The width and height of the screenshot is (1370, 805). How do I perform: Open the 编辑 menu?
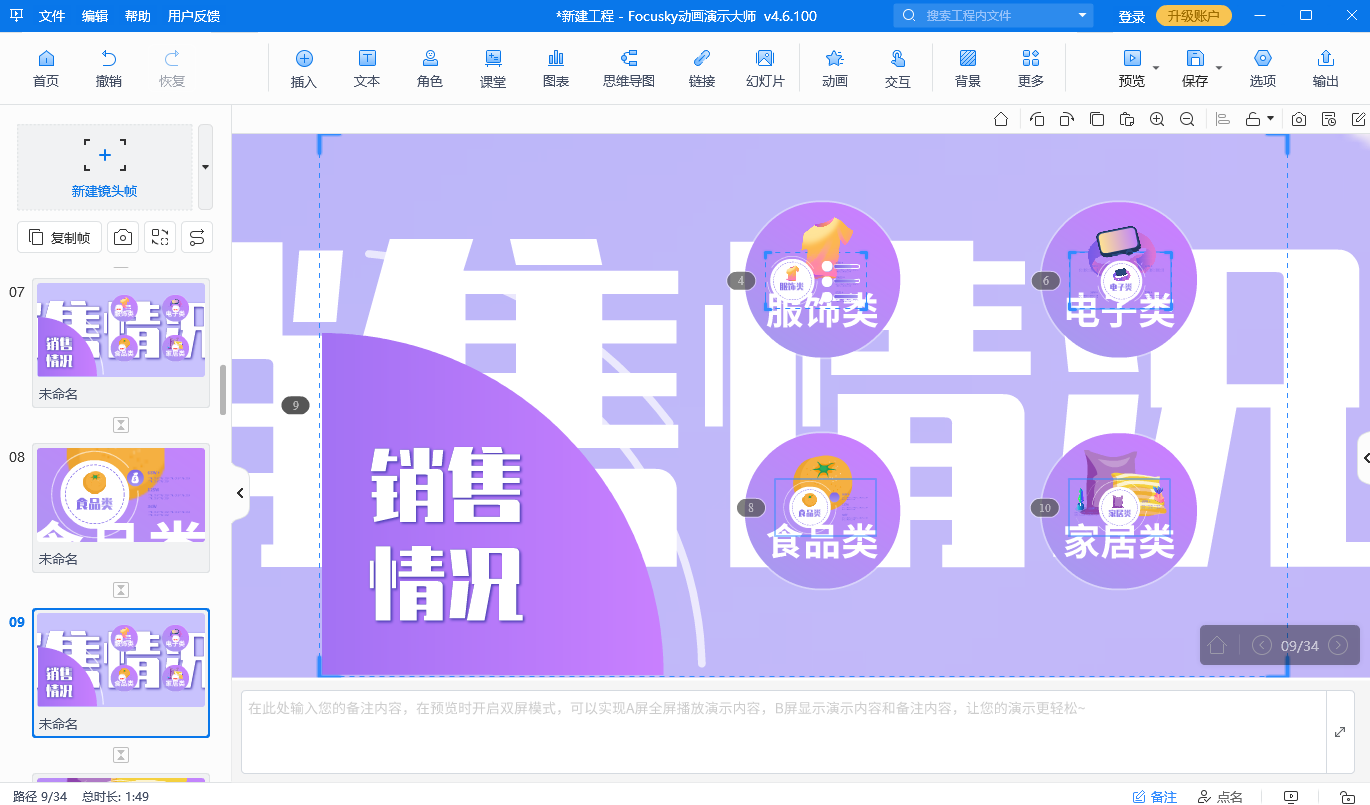[x=95, y=16]
